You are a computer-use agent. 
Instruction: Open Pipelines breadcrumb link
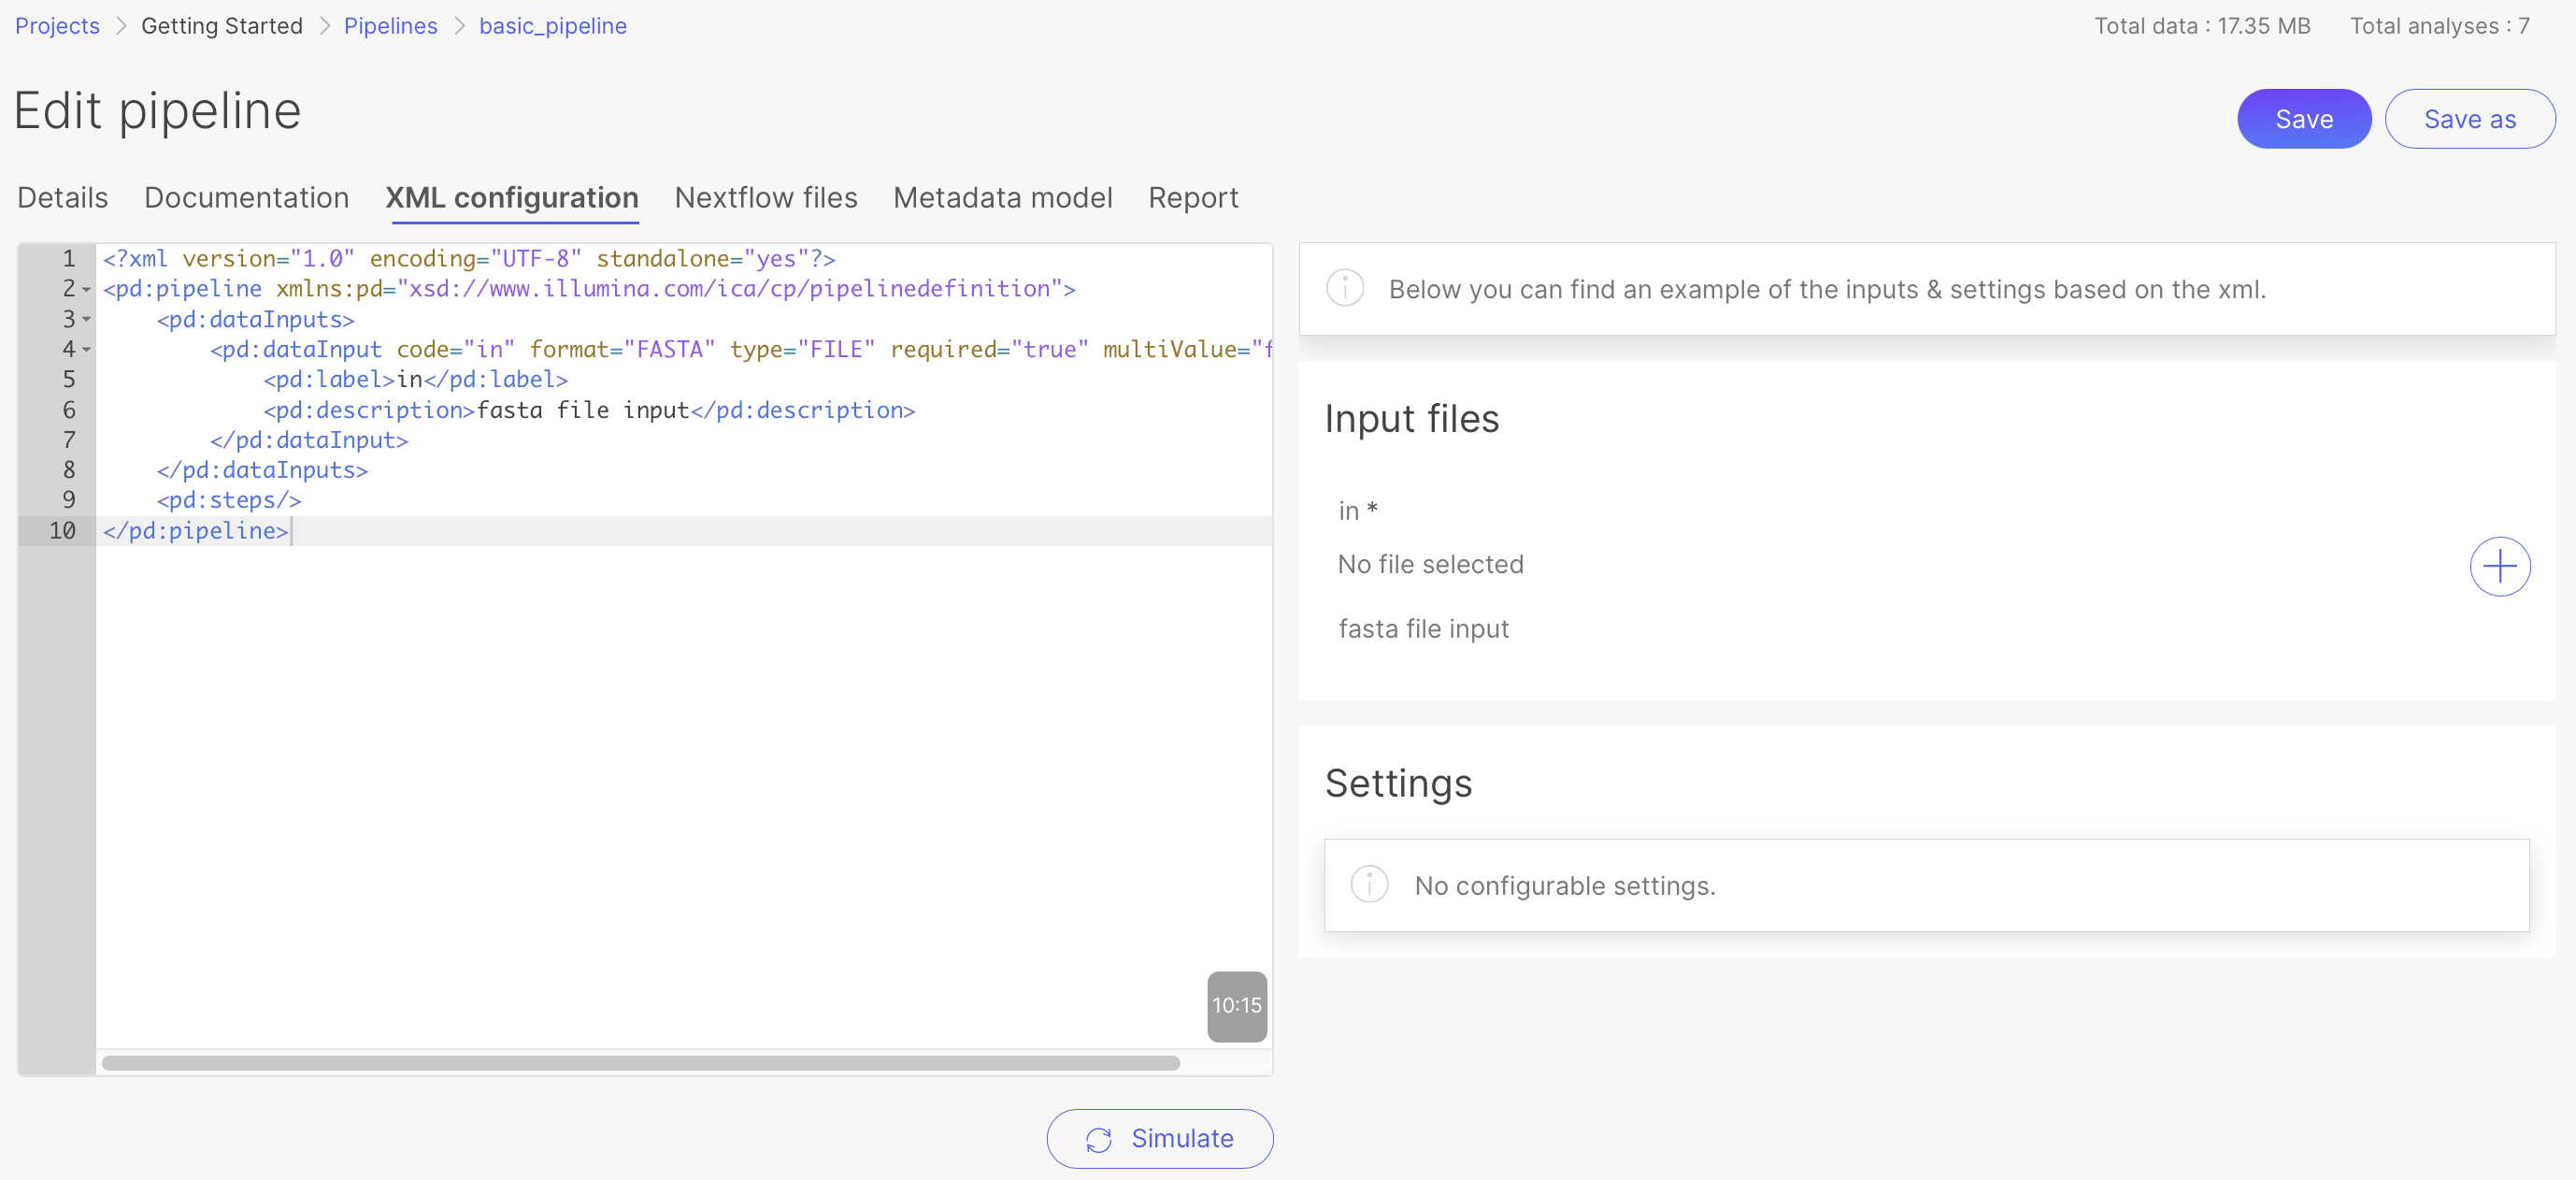(x=390, y=26)
